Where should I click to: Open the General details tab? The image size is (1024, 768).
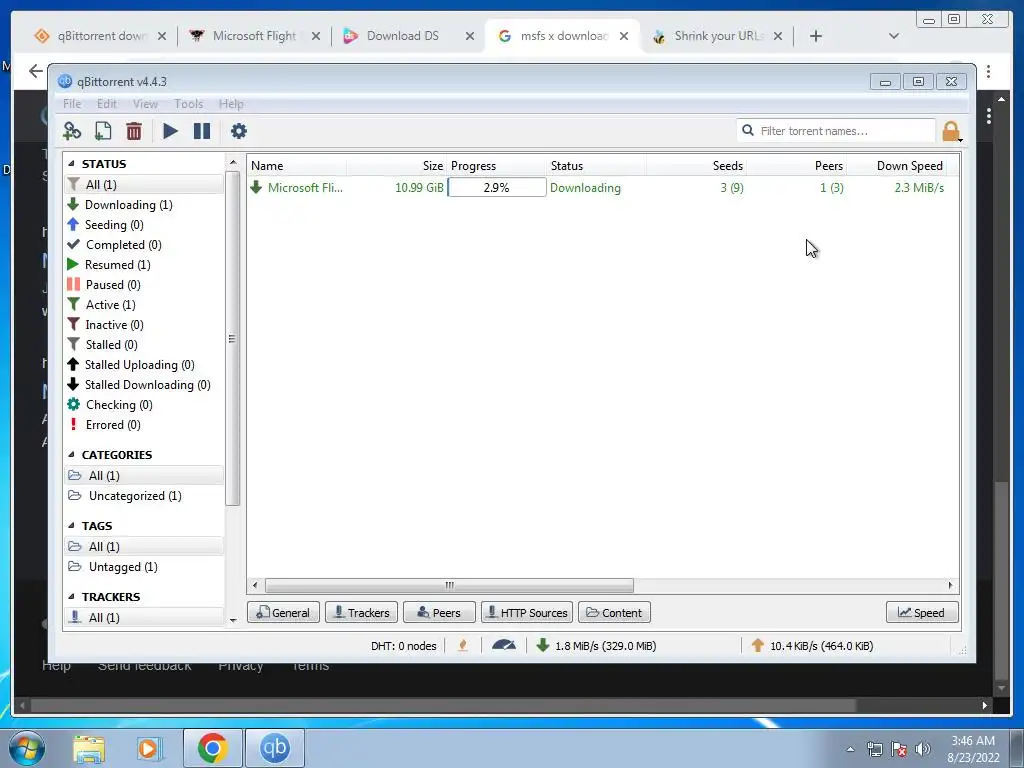click(x=283, y=613)
